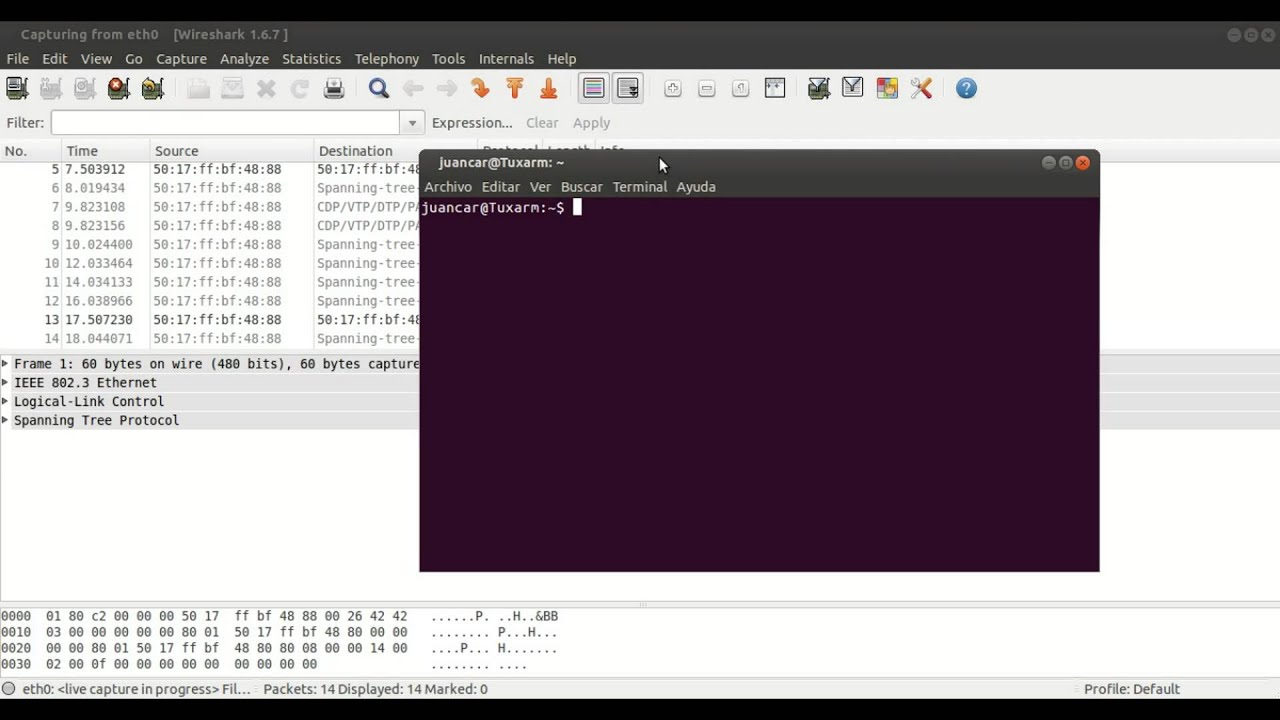Click packet count text in status bar

coord(375,689)
